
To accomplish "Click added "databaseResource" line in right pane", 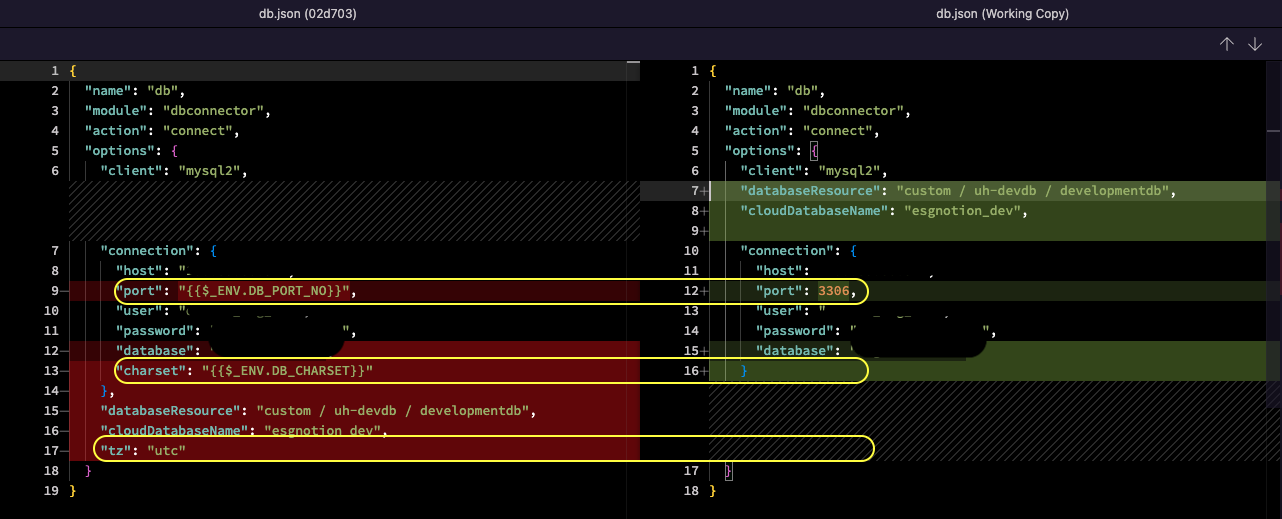I will (x=957, y=191).
